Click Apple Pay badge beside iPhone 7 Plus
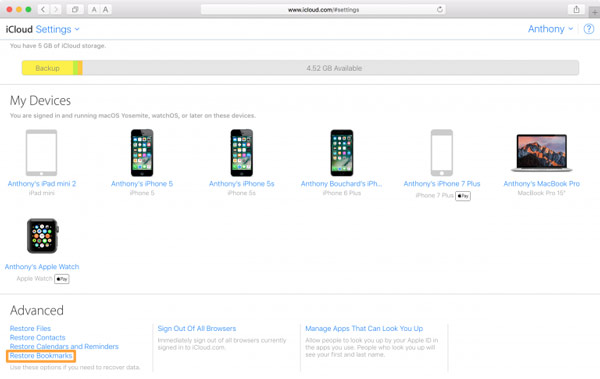The height and width of the screenshot is (379, 600). [x=463, y=196]
